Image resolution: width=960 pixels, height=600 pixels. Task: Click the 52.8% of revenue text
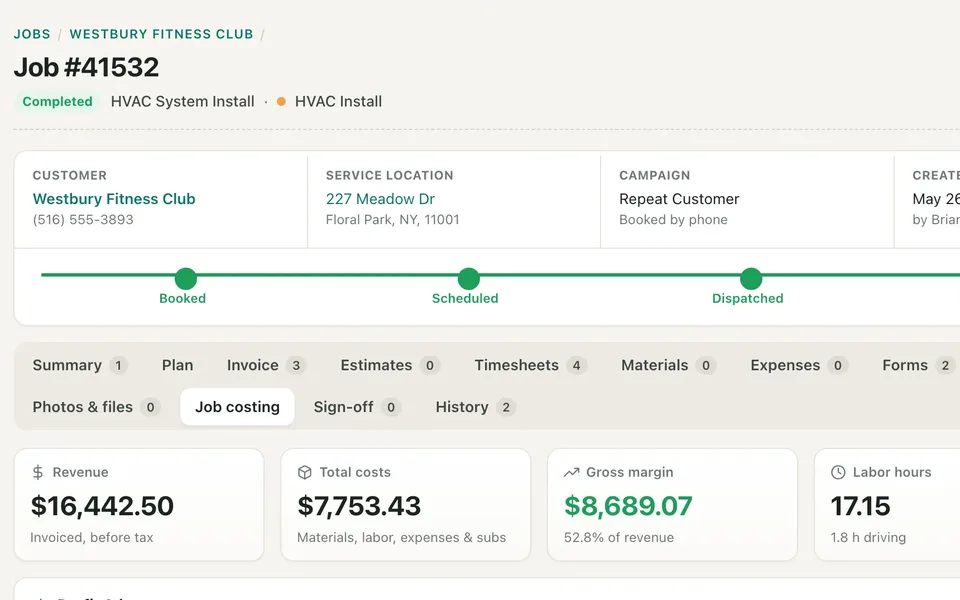[x=619, y=538]
